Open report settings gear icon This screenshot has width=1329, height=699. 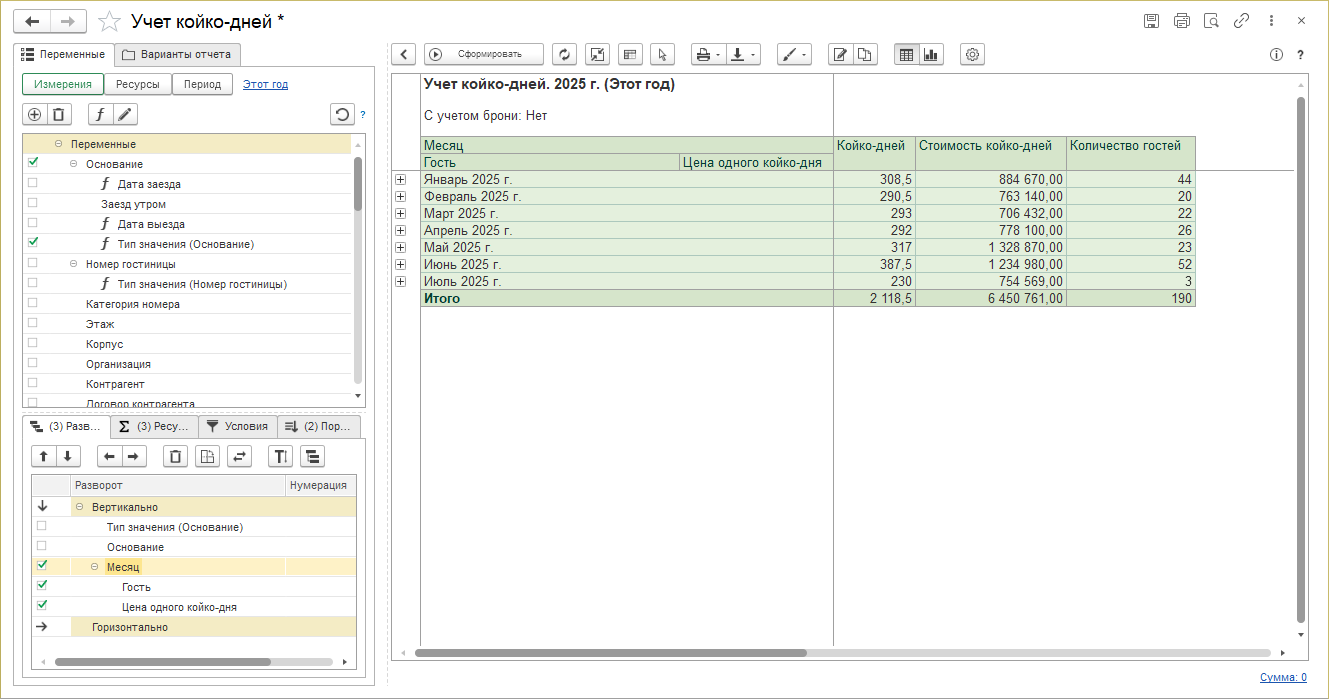coord(972,55)
